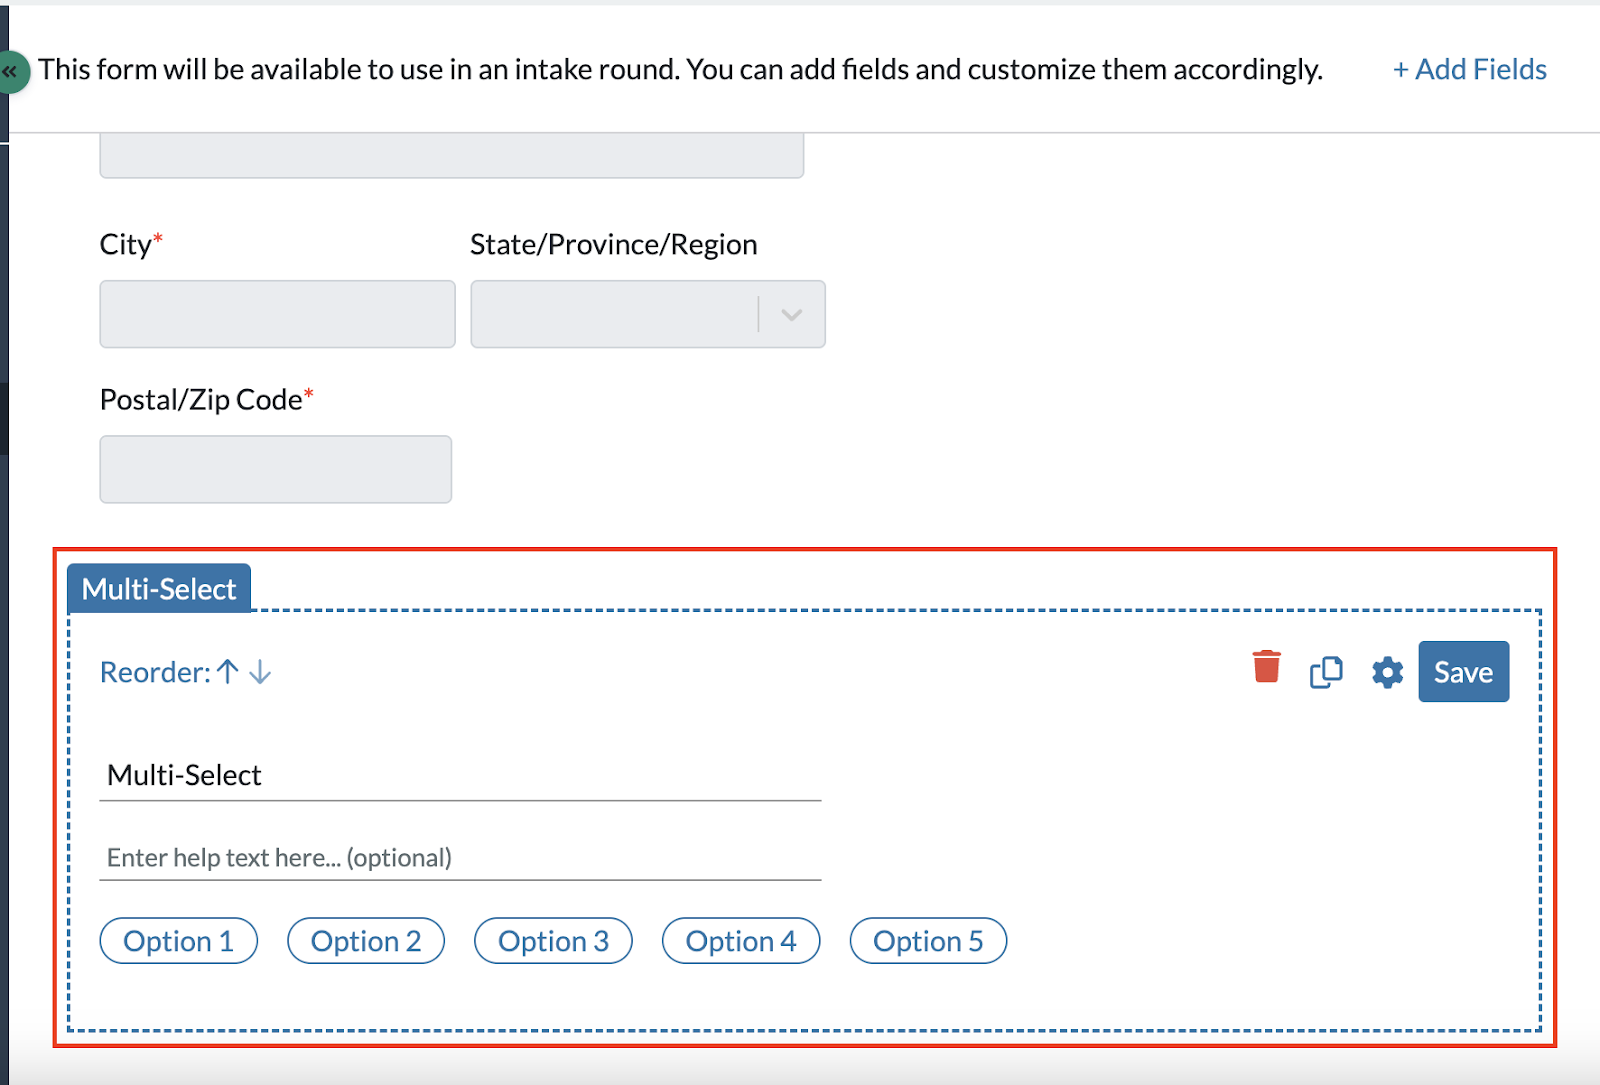Image resolution: width=1600 pixels, height=1085 pixels.
Task: Expand the State field chevron arrow
Action: [x=791, y=314]
